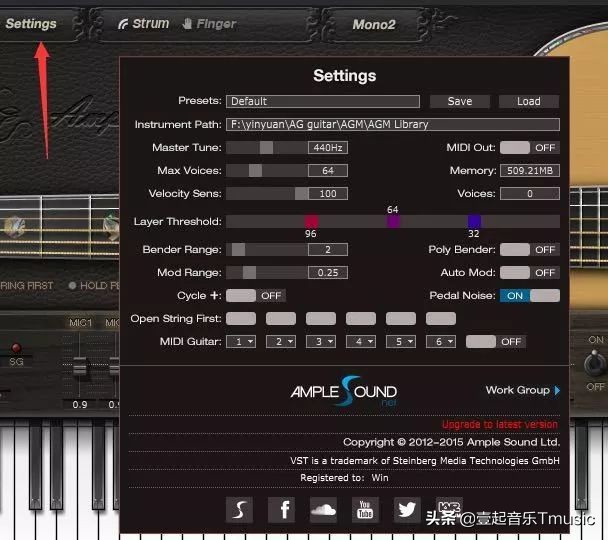Click the Finger hand icon

[x=187, y=24]
